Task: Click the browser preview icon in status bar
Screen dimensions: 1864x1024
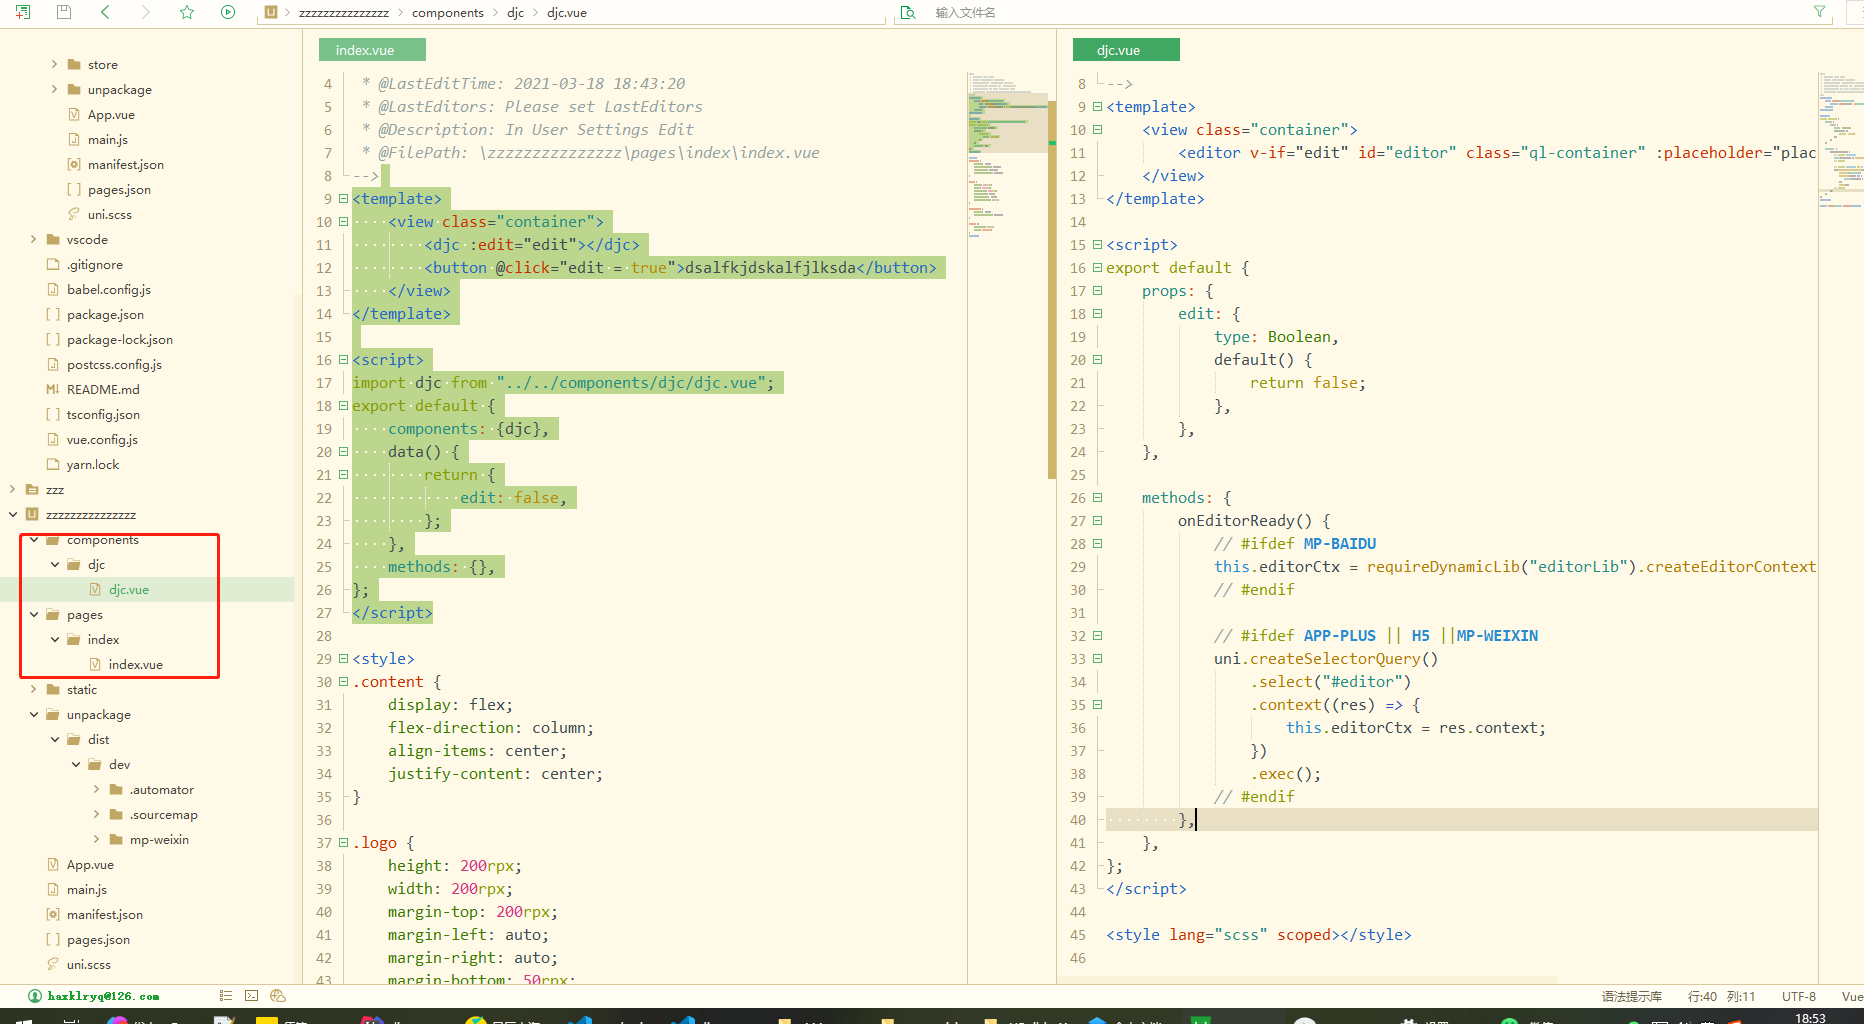Action: point(278,996)
